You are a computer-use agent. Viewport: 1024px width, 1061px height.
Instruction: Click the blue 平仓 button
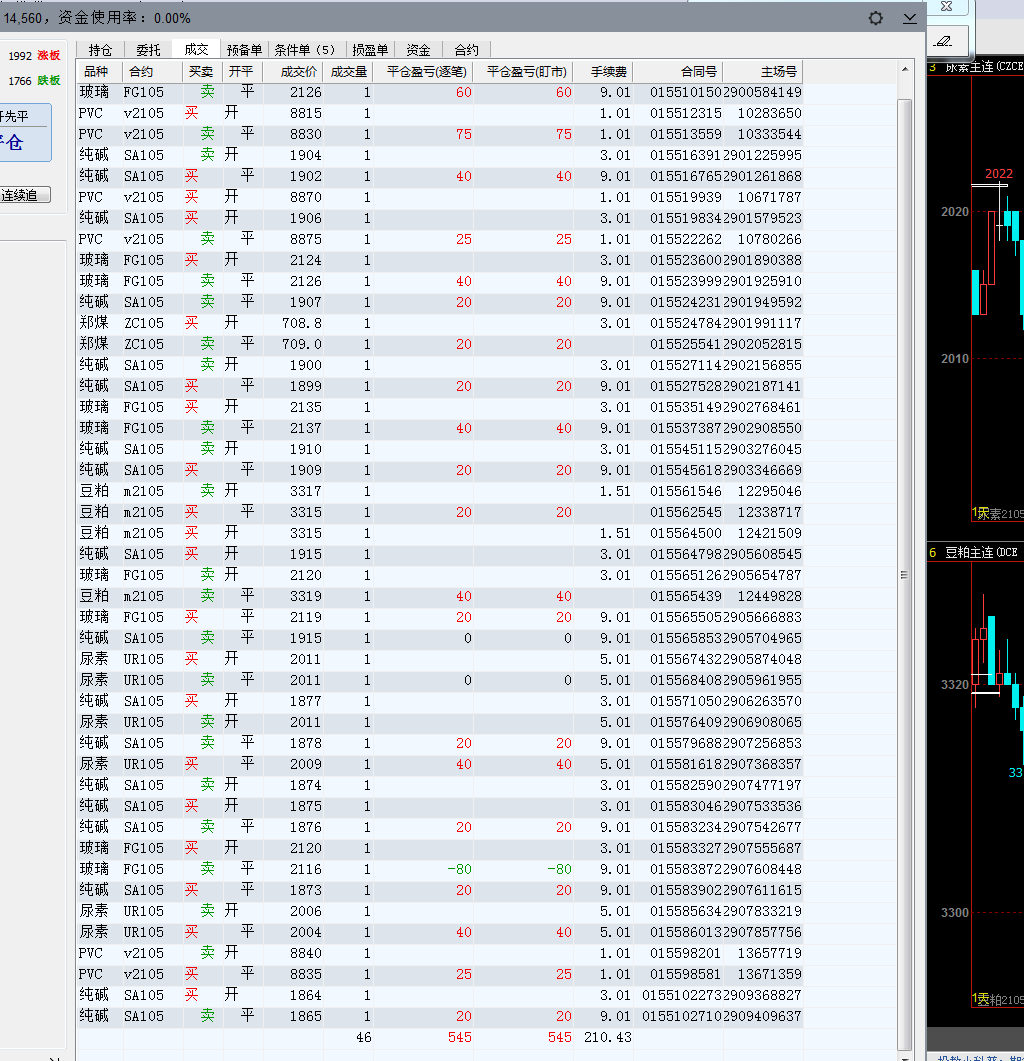click(24, 133)
